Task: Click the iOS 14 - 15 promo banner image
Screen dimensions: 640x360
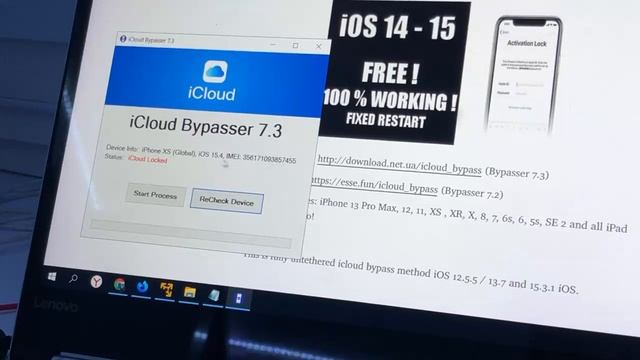Action: (x=394, y=72)
